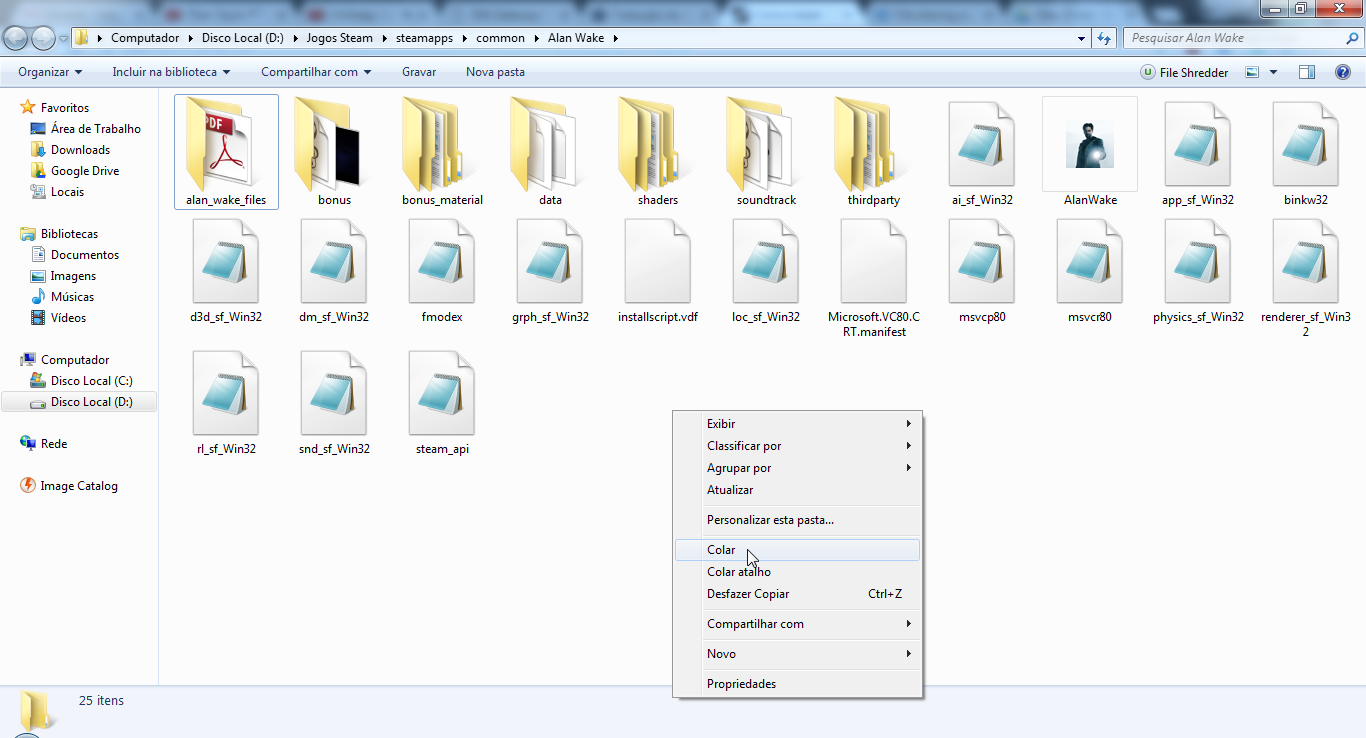Image resolution: width=1366 pixels, height=738 pixels.
Task: Open the alan_wake_files folder
Action: (226, 151)
